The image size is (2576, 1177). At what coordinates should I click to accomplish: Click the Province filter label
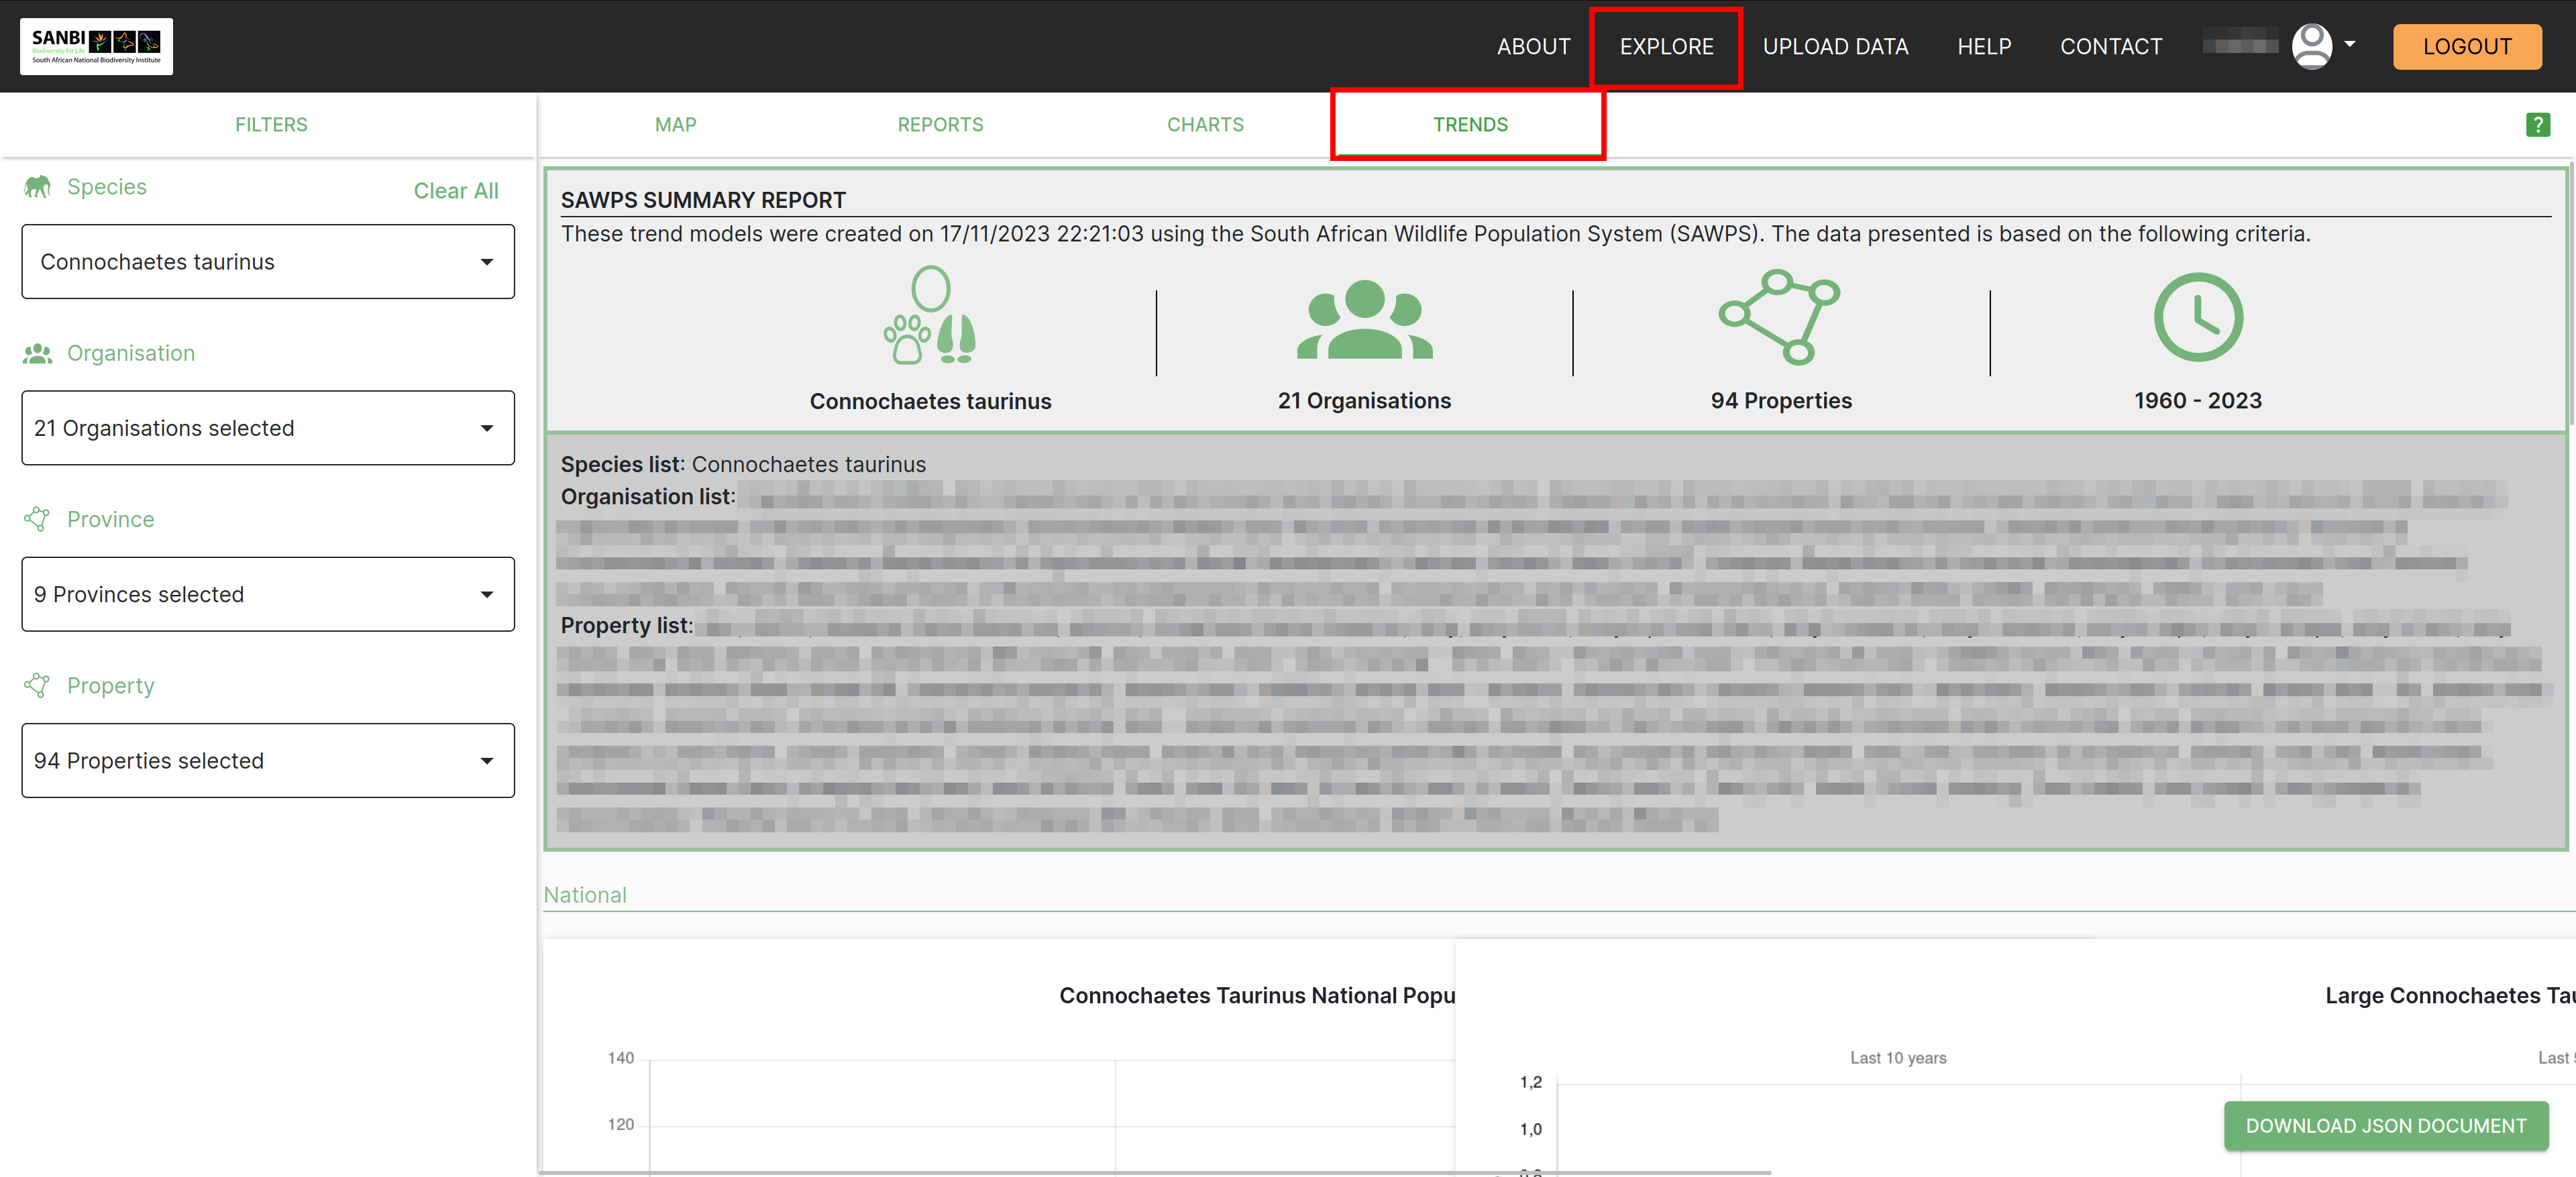tap(111, 519)
